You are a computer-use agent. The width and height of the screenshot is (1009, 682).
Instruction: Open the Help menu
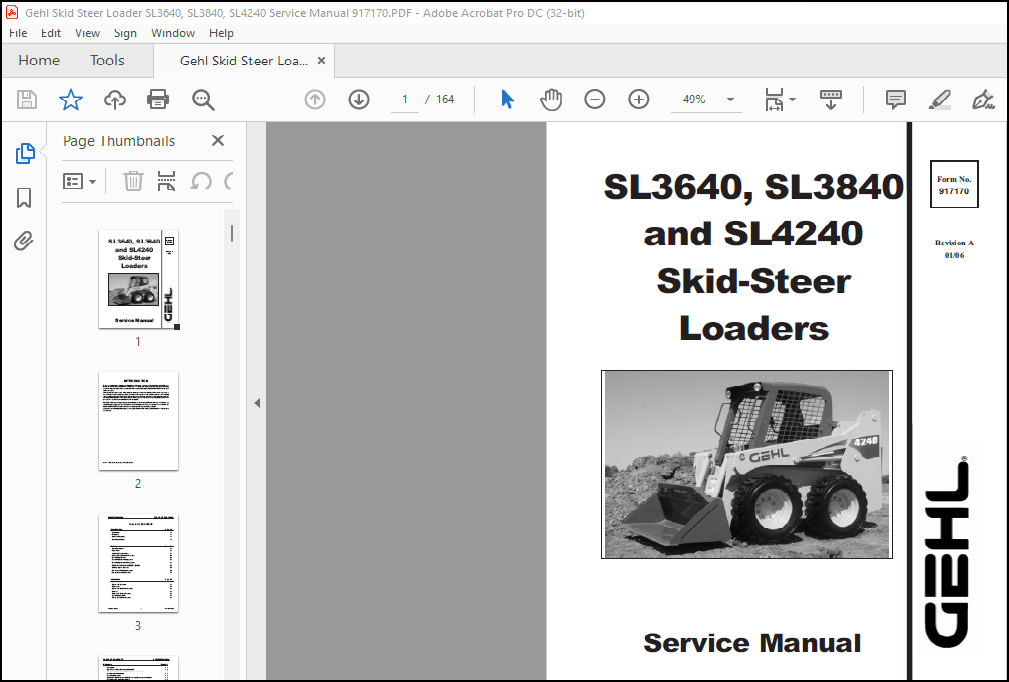point(221,33)
